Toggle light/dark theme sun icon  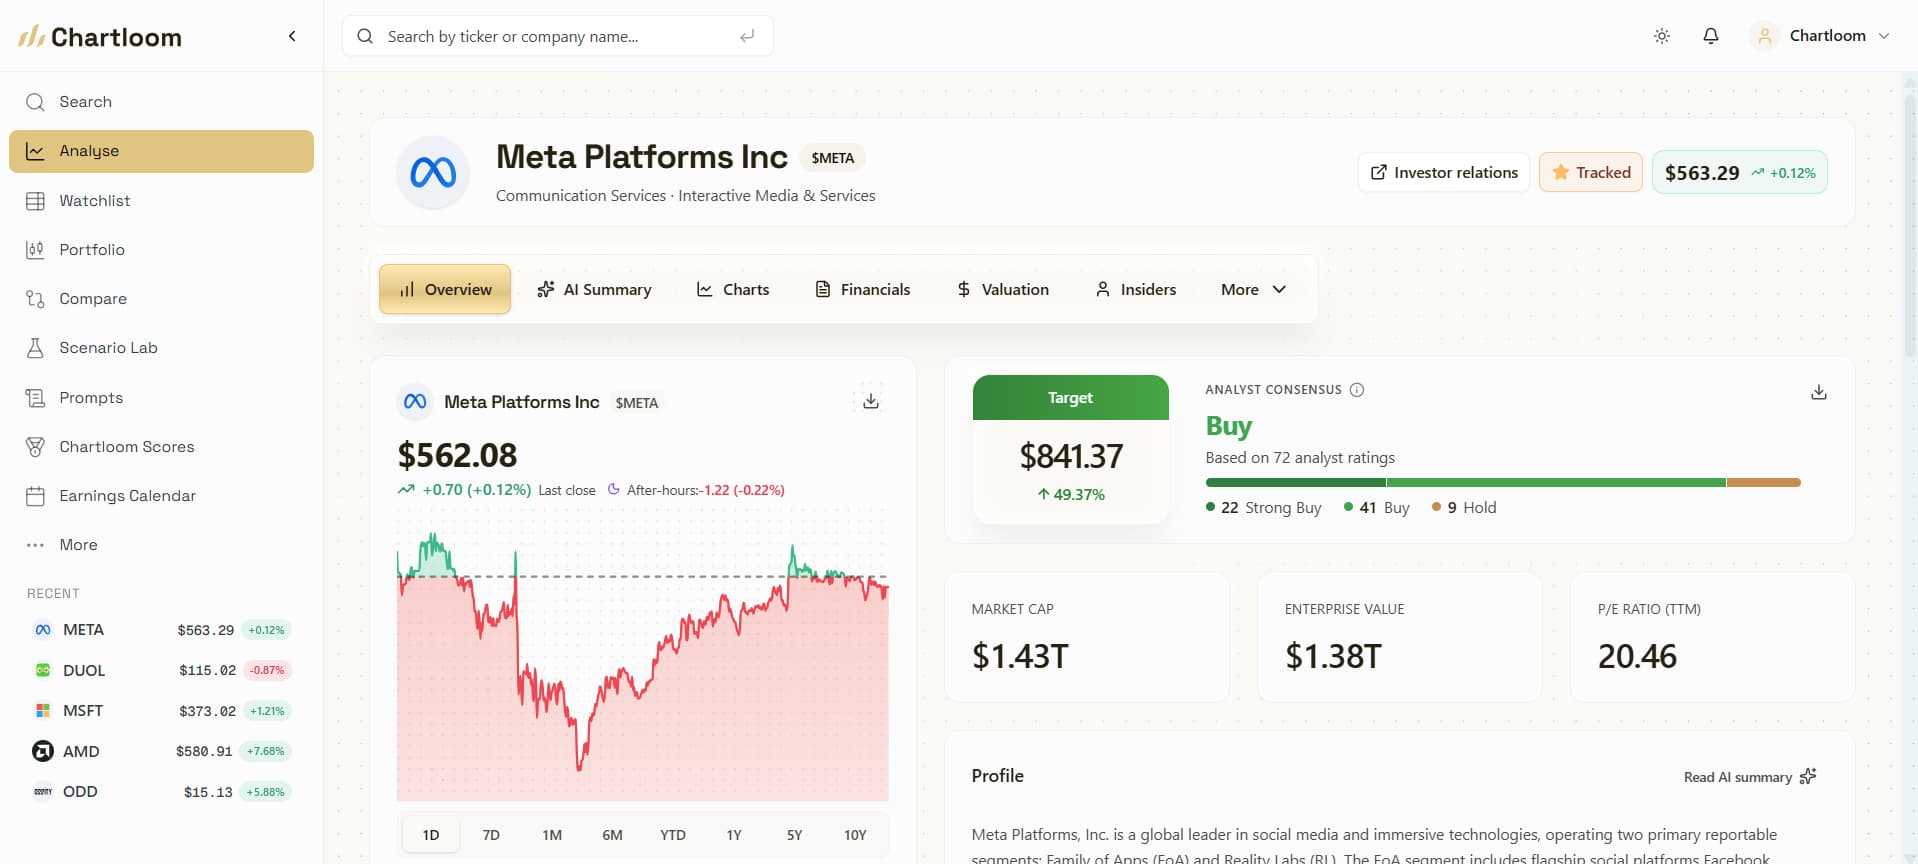tap(1662, 36)
